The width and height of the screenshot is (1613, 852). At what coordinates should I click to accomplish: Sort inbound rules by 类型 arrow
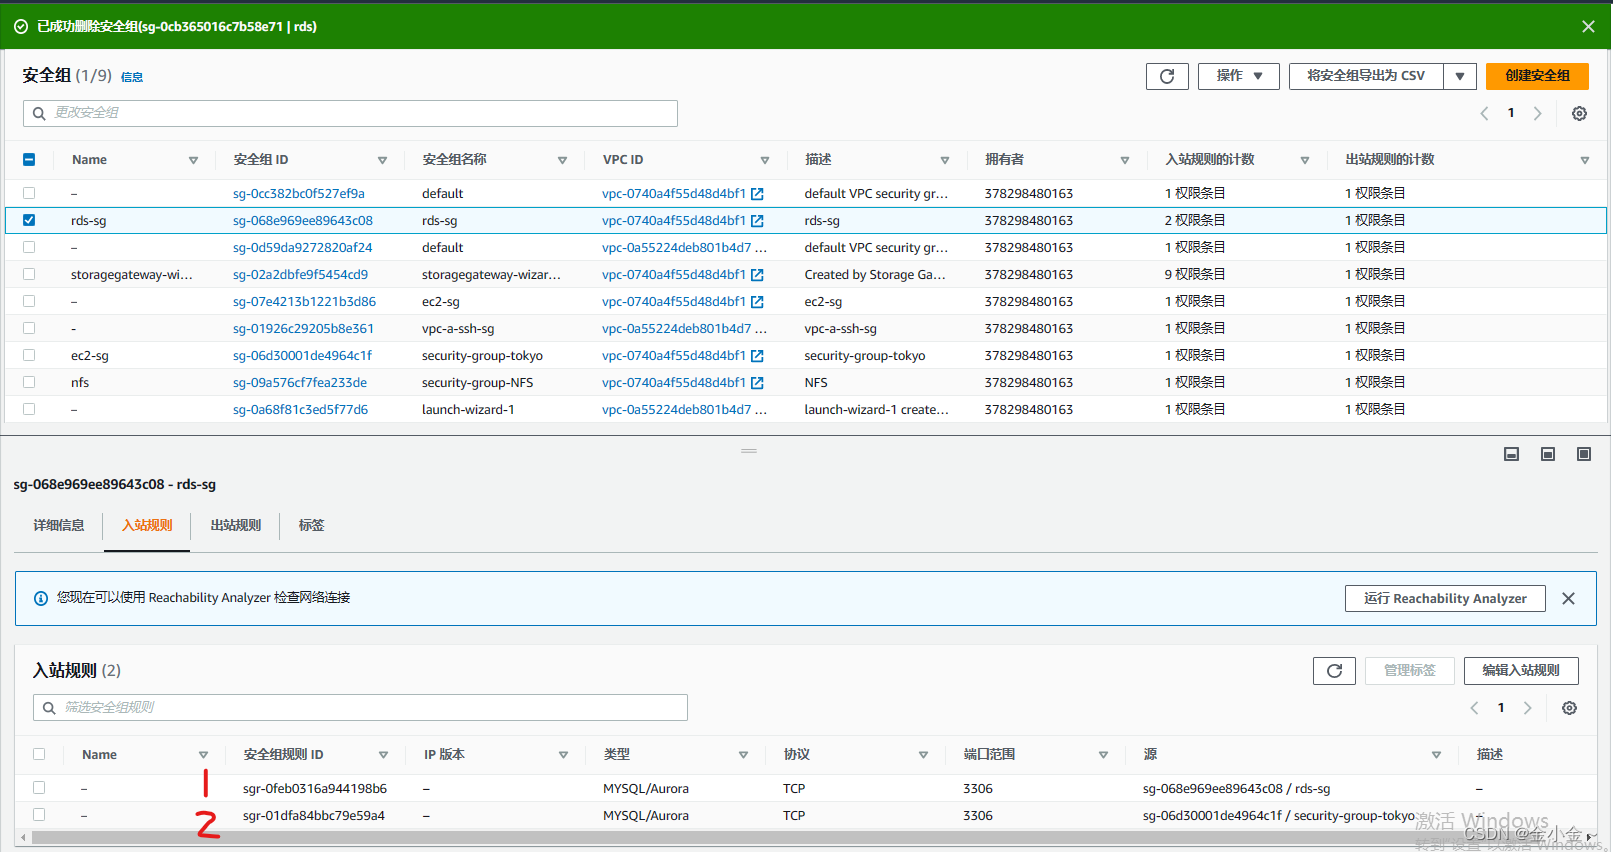[x=743, y=756]
